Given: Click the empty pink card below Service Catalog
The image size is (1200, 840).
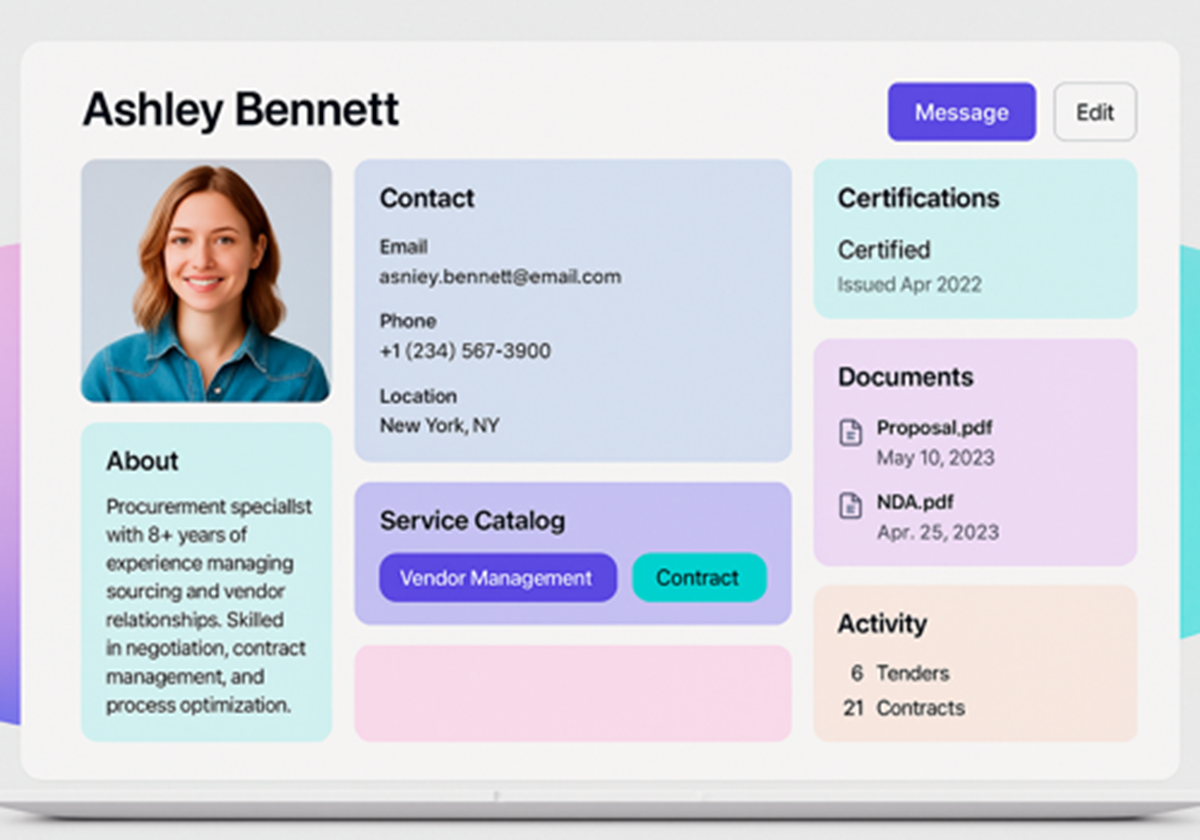Looking at the screenshot, I should pos(573,693).
